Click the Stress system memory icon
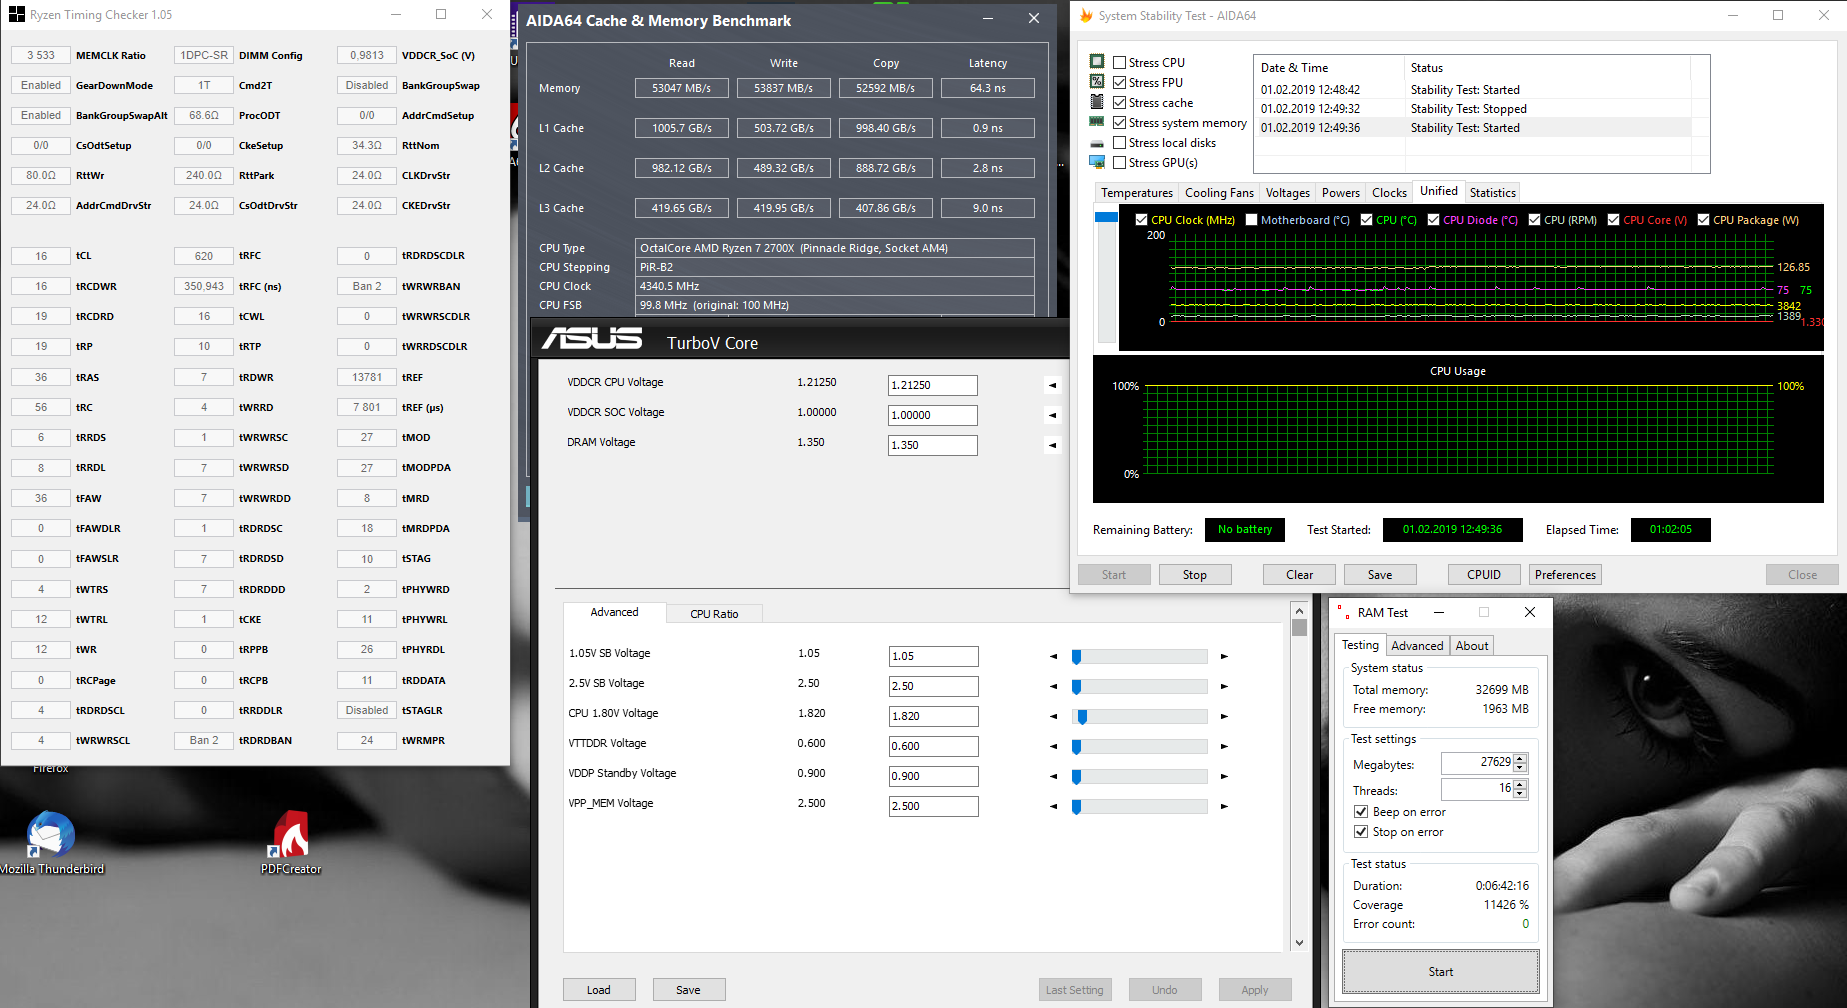 1097,122
